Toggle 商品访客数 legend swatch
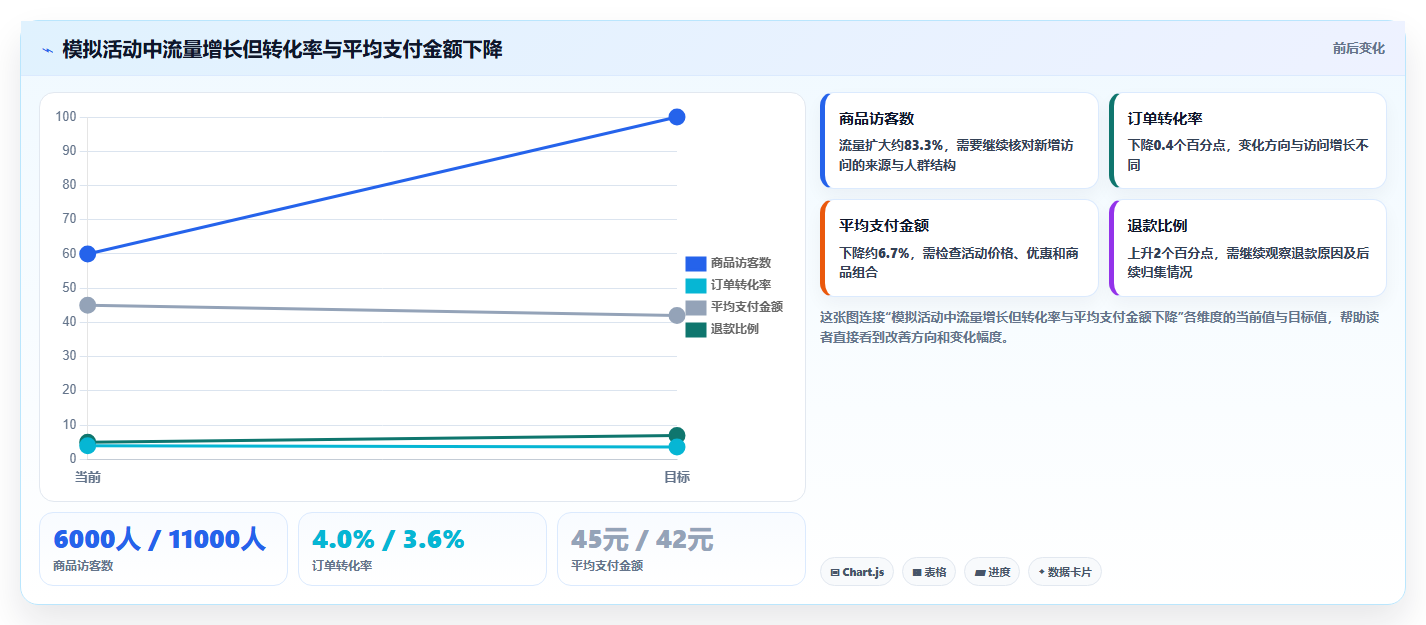The width and height of the screenshot is (1426, 625). 695,263
